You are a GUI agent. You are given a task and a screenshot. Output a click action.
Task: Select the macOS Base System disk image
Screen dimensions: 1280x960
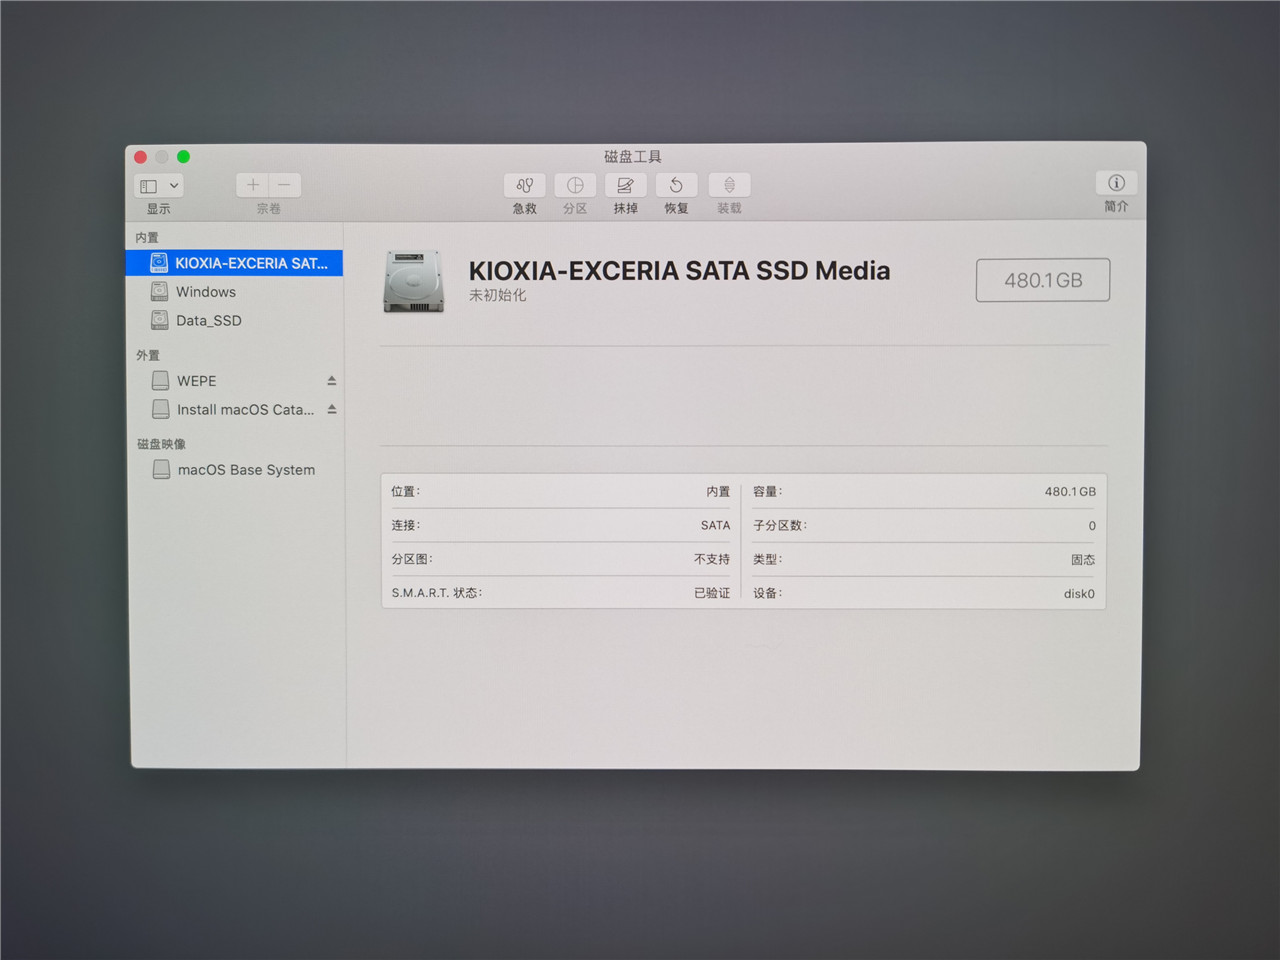tap(245, 470)
